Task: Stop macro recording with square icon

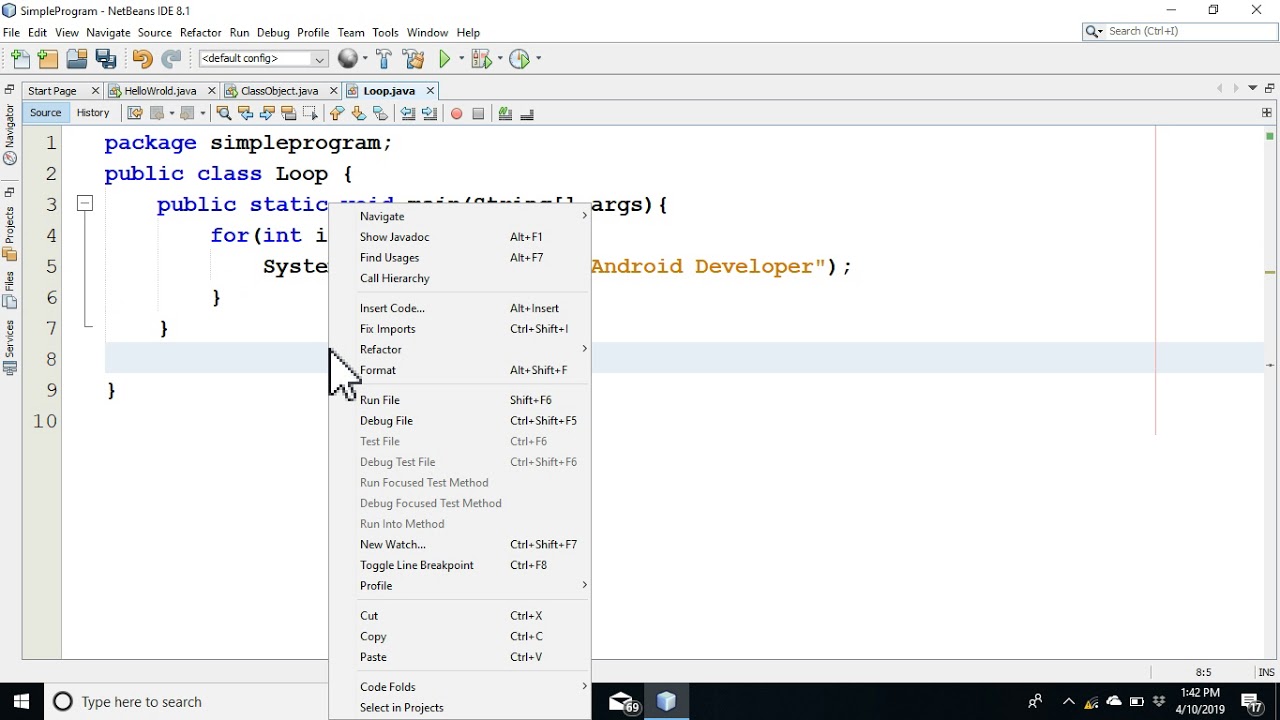Action: point(478,113)
